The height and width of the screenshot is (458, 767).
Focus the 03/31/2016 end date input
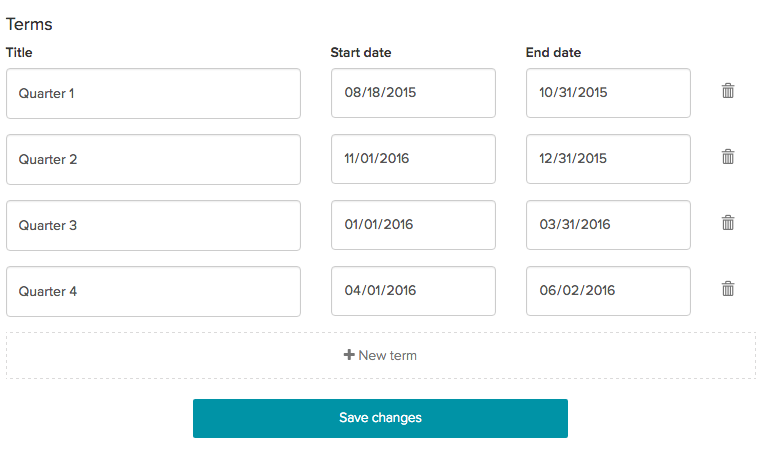pyautogui.click(x=609, y=225)
